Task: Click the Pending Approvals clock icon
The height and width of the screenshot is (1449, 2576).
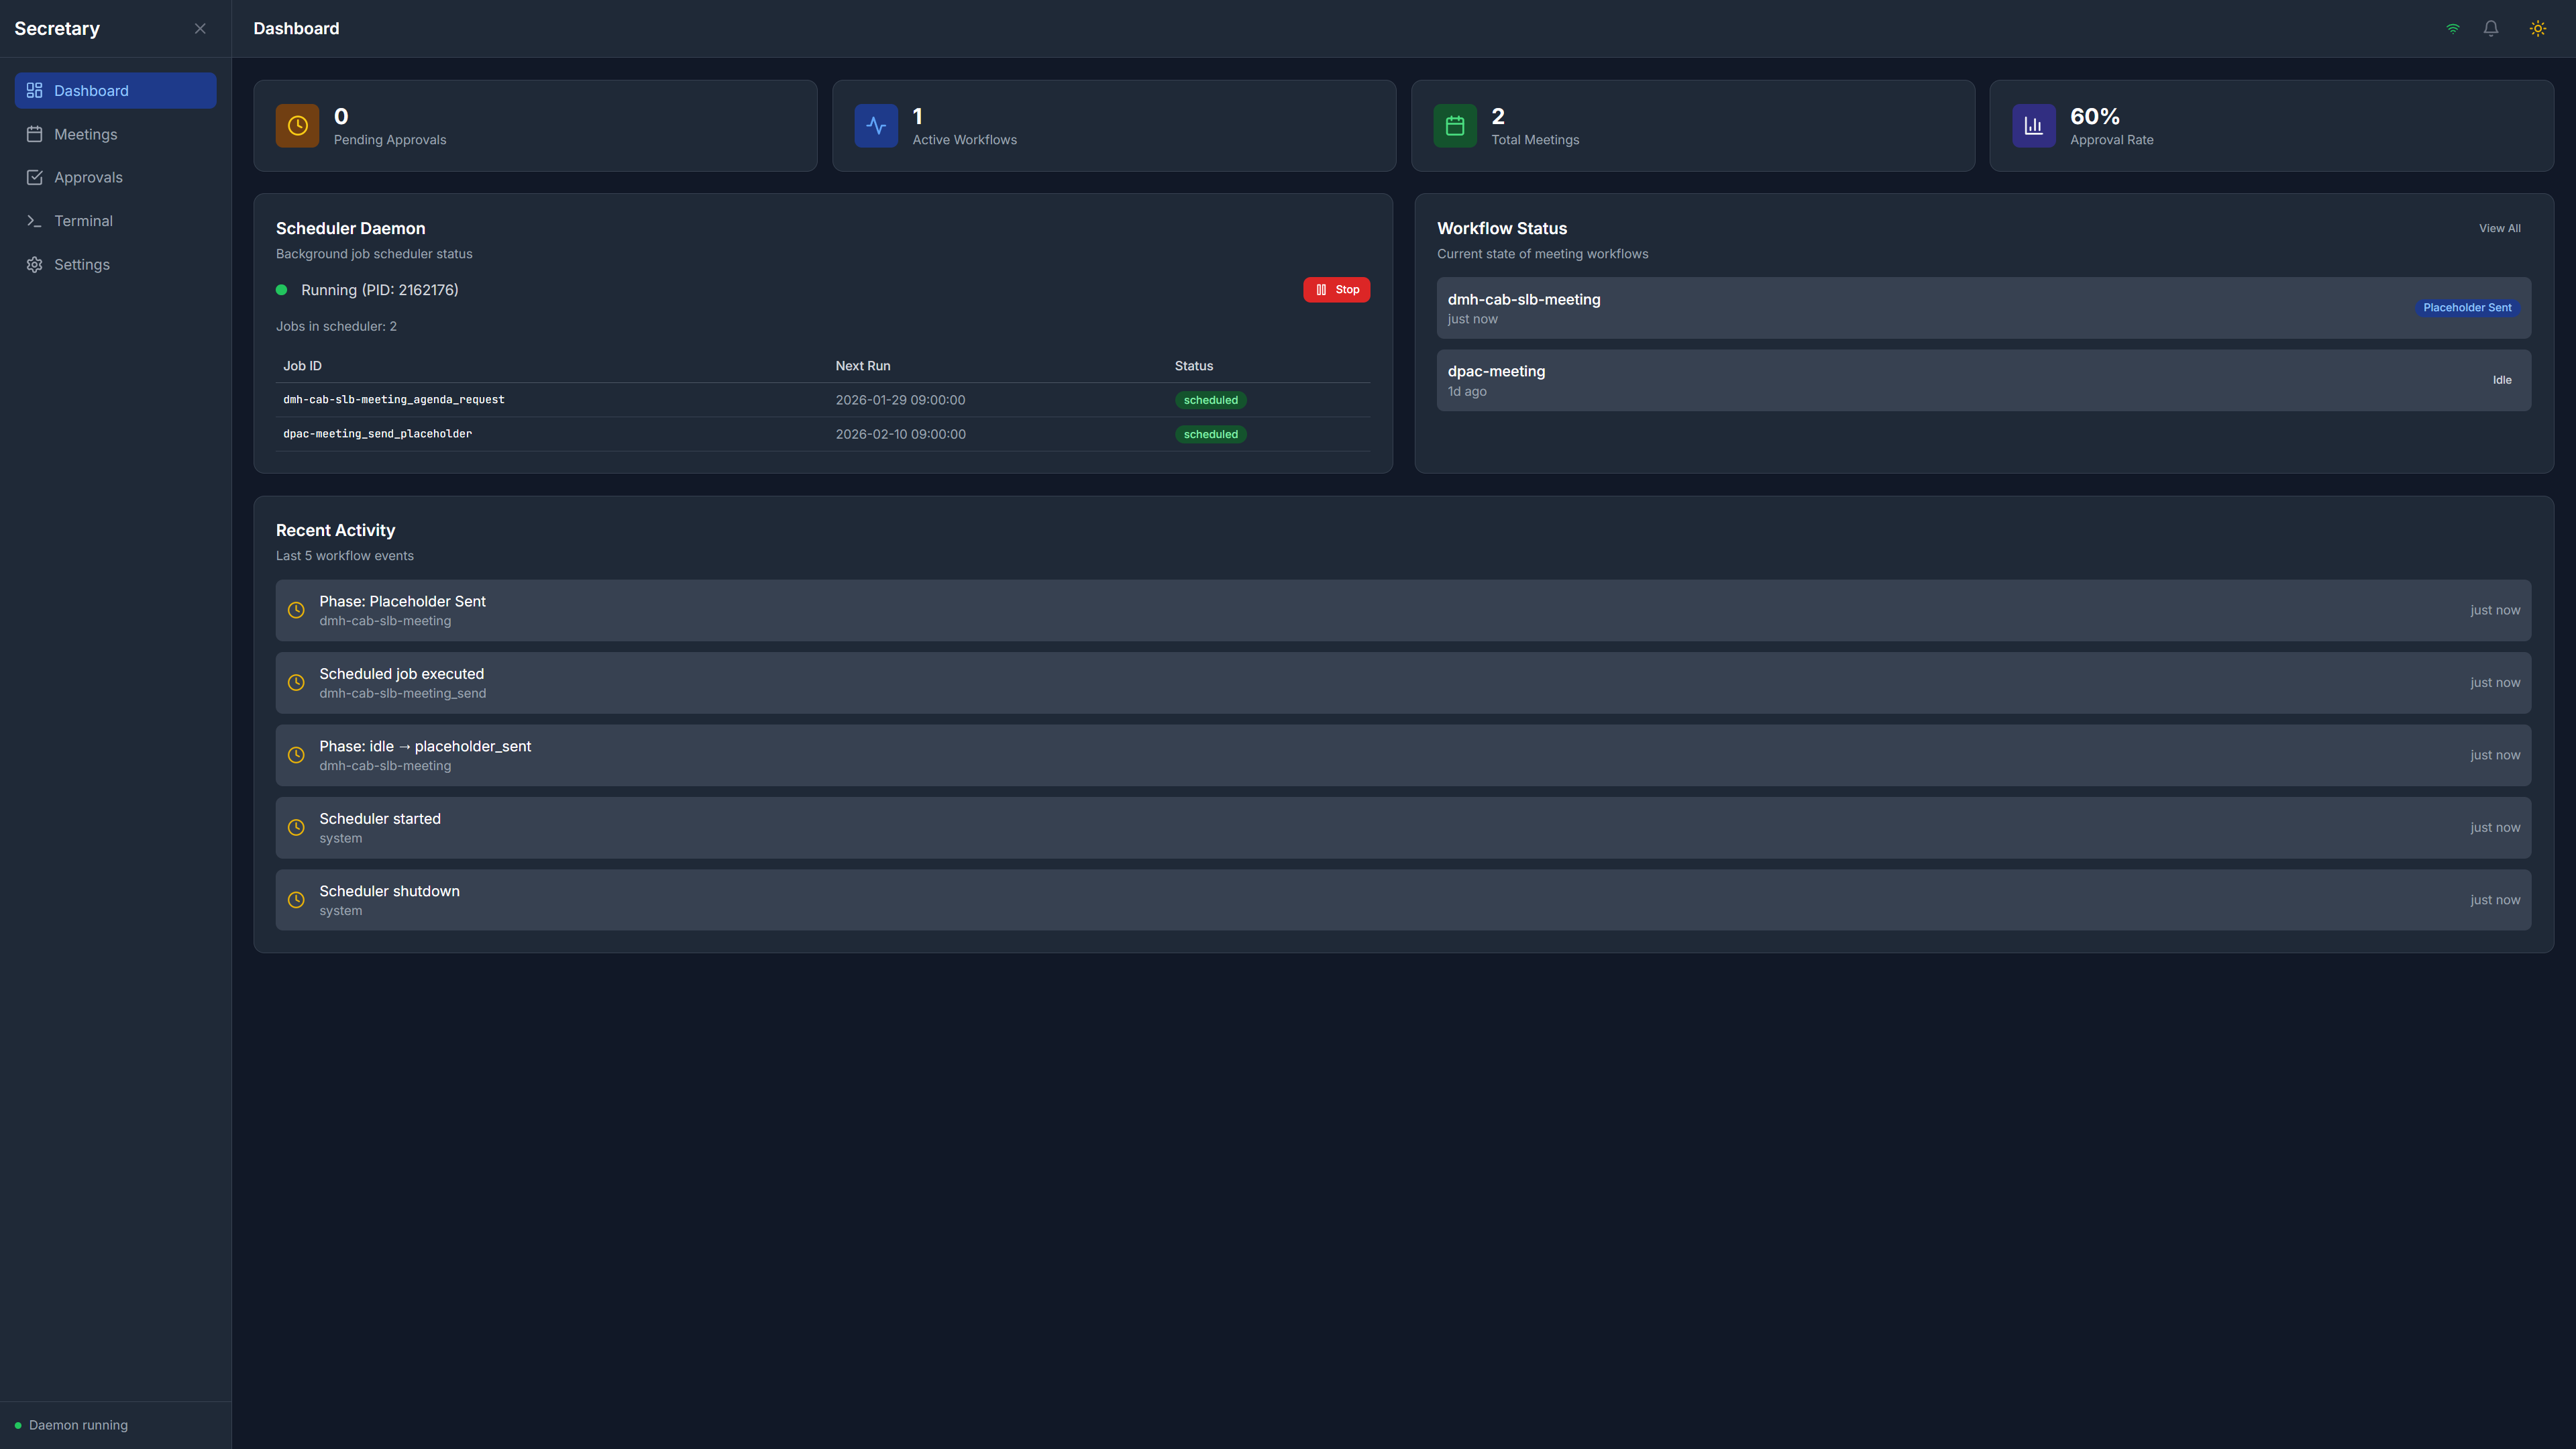Action: tap(297, 125)
